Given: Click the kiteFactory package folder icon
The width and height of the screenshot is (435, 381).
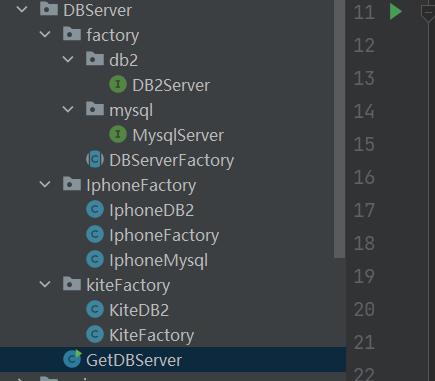Looking at the screenshot, I should [72, 284].
